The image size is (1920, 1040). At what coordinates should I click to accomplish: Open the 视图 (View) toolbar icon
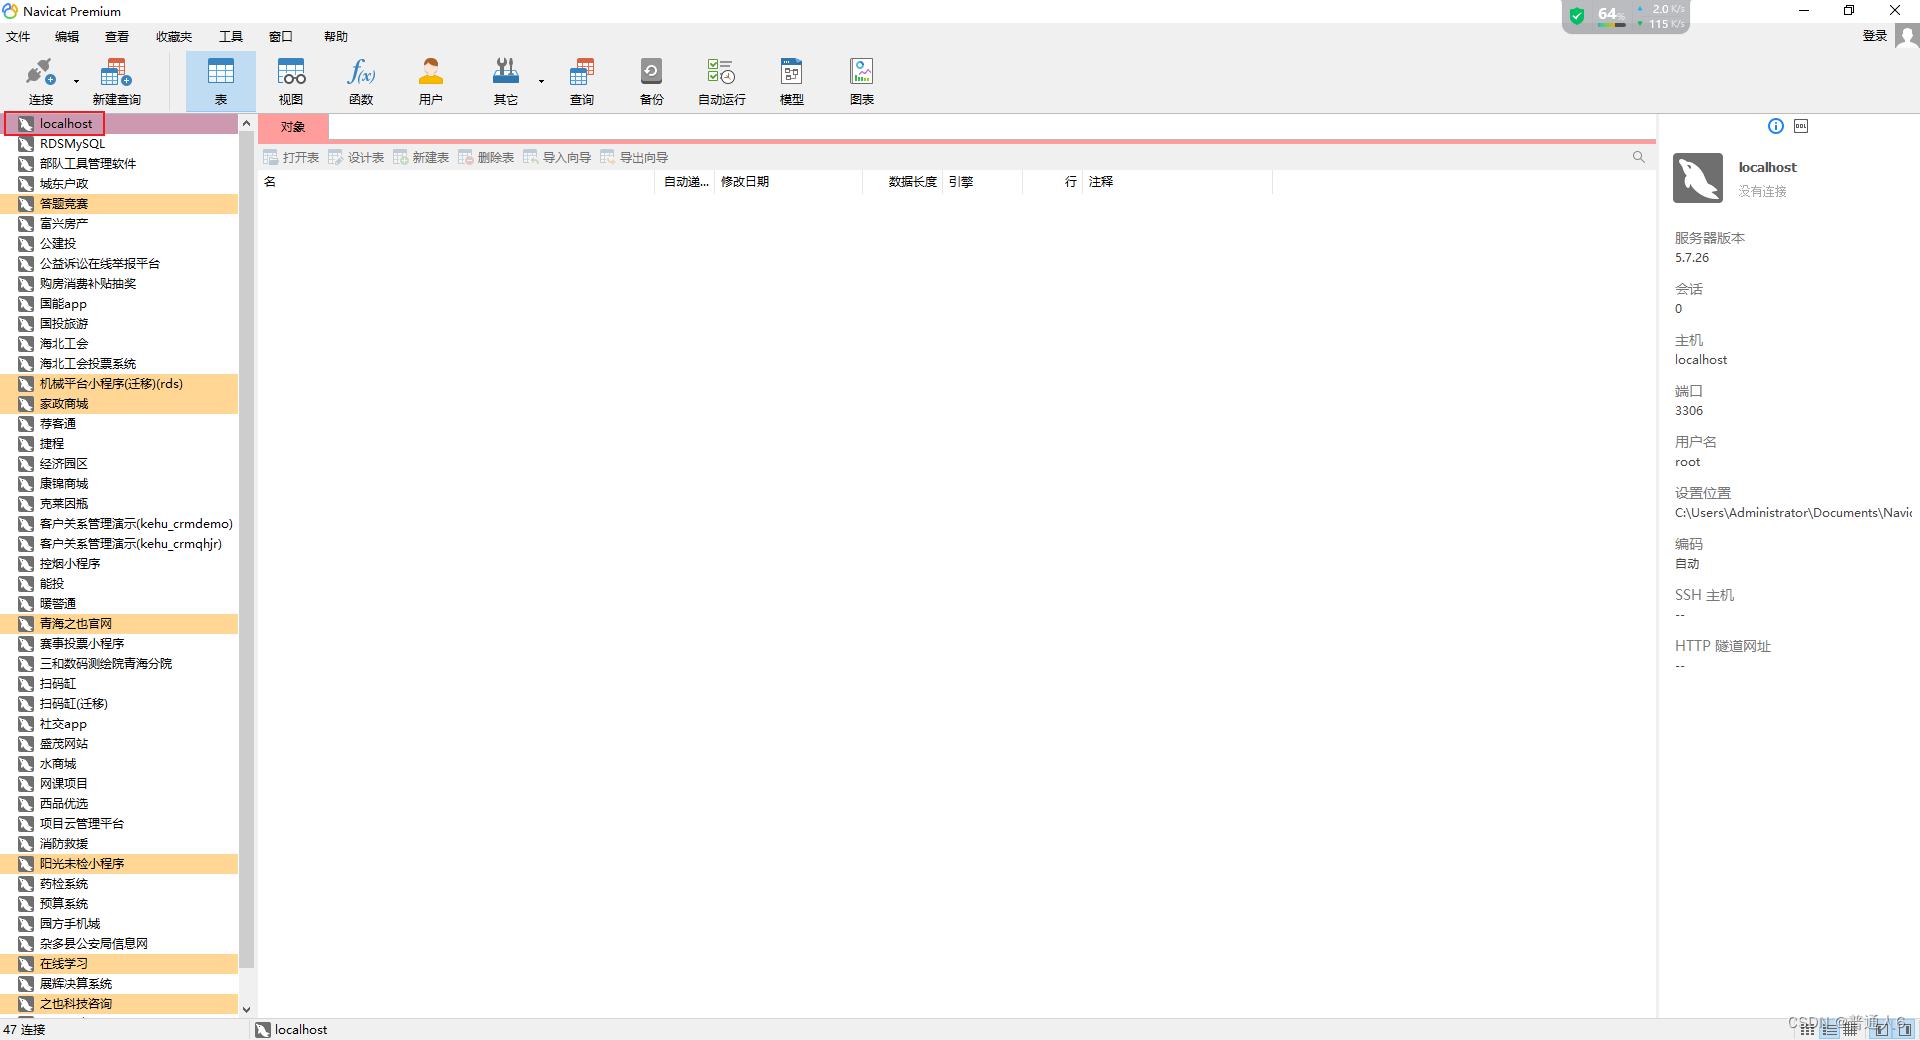pos(291,81)
